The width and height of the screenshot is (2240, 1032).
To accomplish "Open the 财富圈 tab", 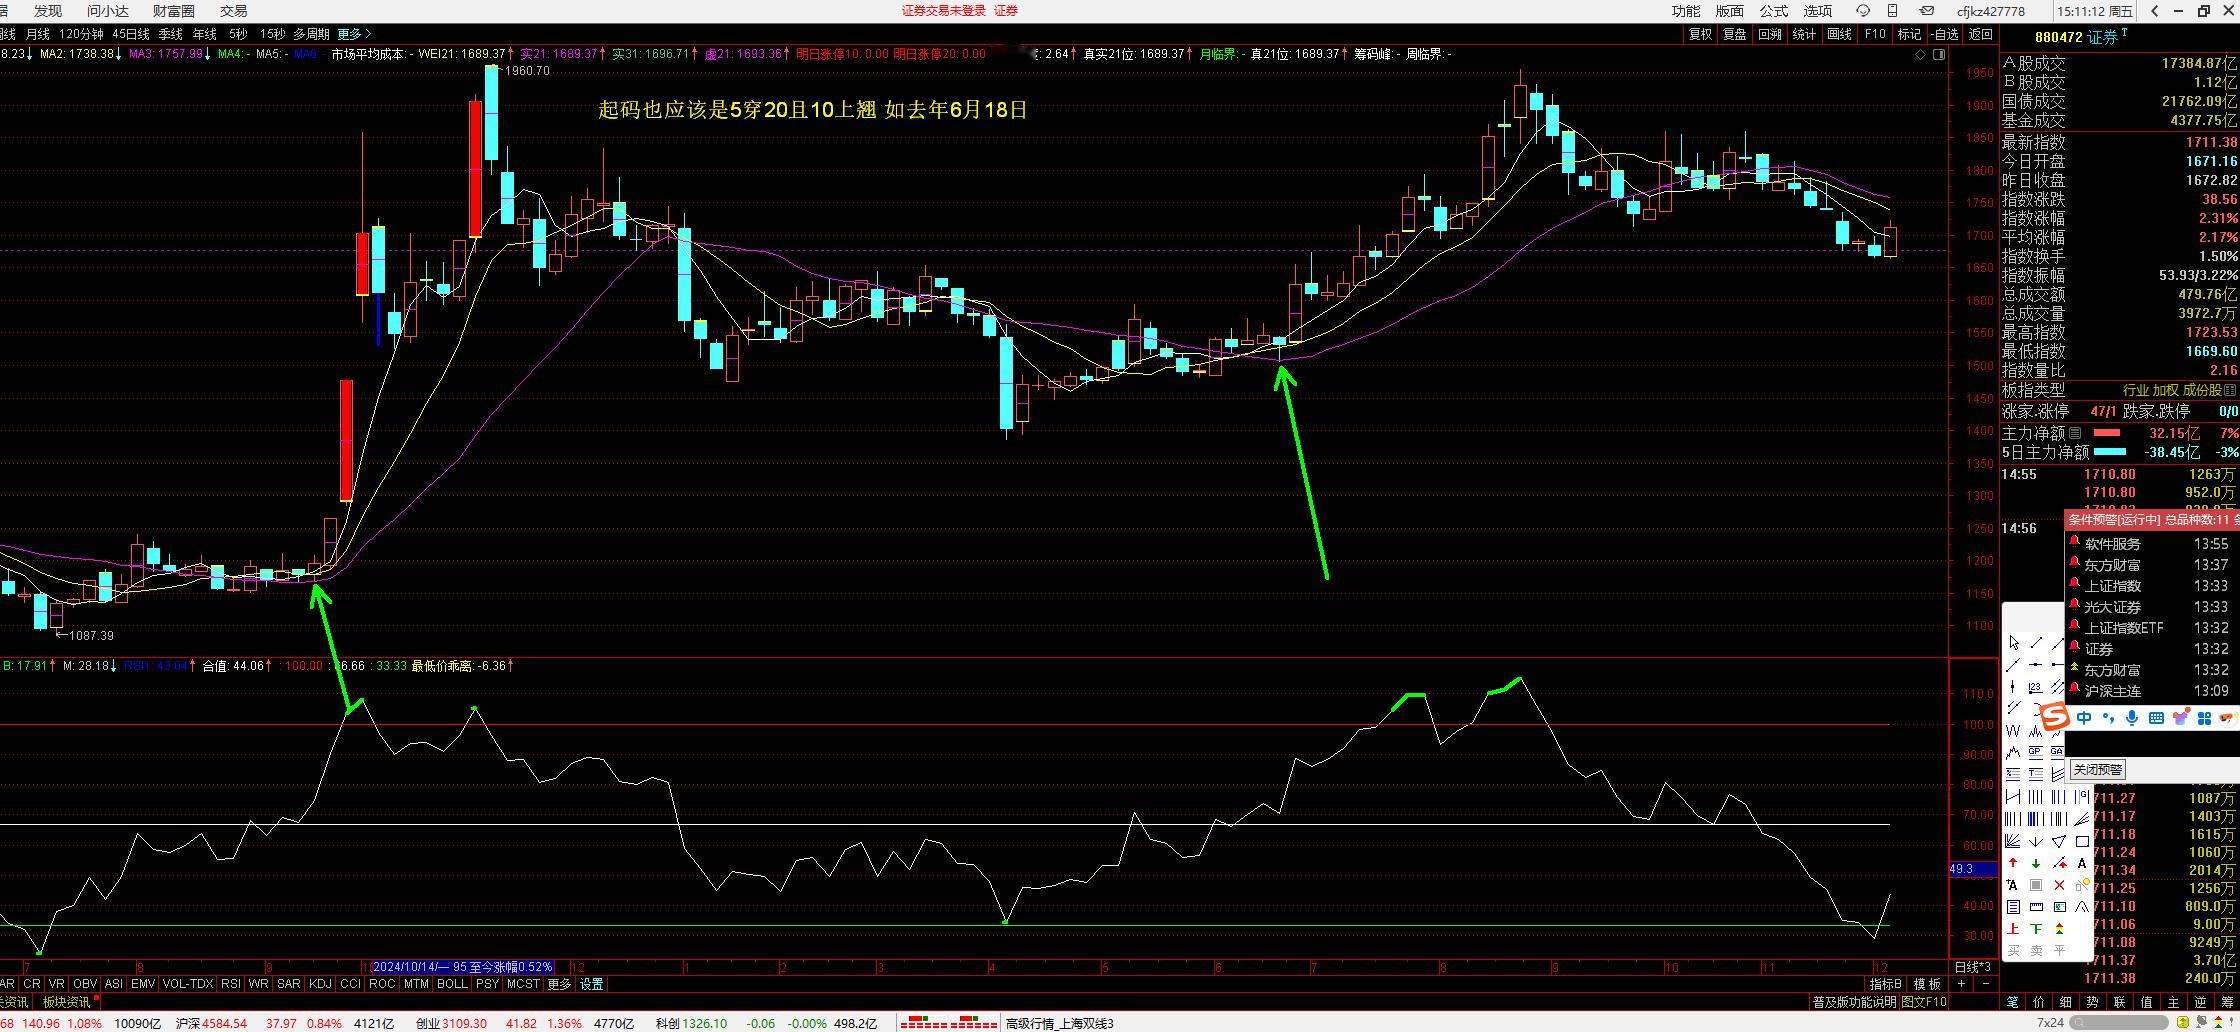I will [x=174, y=11].
